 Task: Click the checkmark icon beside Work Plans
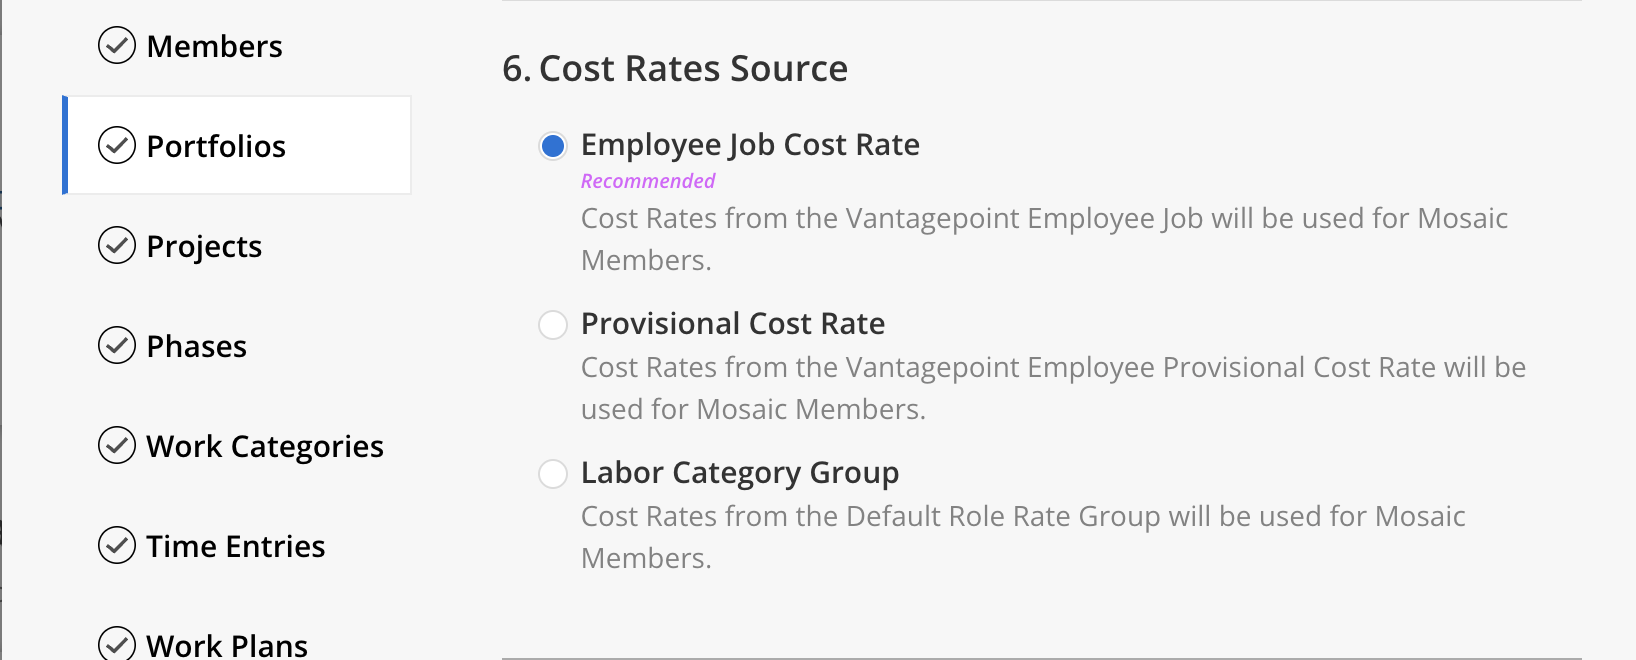tap(117, 643)
